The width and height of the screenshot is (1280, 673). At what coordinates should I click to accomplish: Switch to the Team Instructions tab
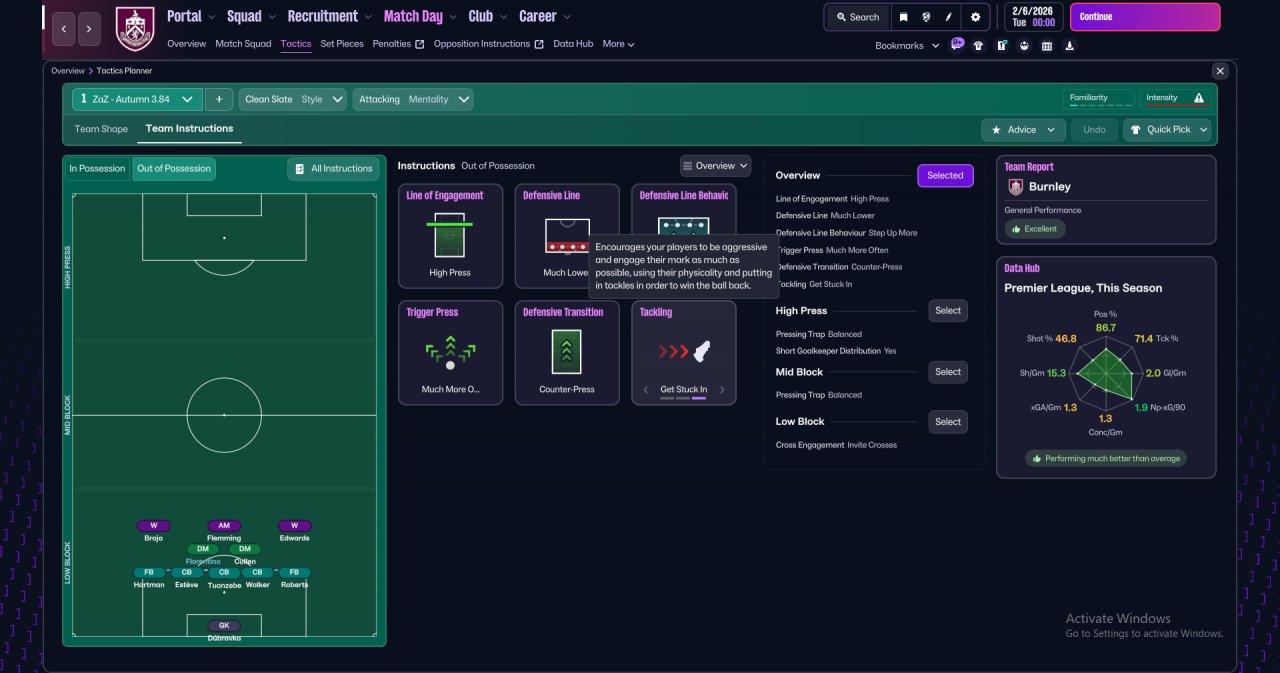click(189, 128)
